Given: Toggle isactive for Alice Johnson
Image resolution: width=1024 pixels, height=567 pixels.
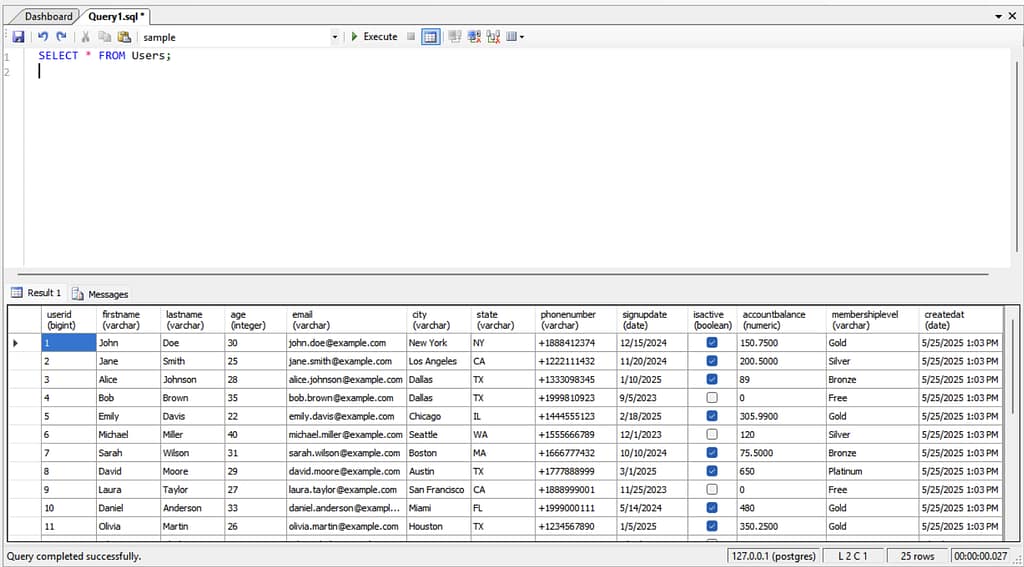Looking at the screenshot, I should click(712, 379).
